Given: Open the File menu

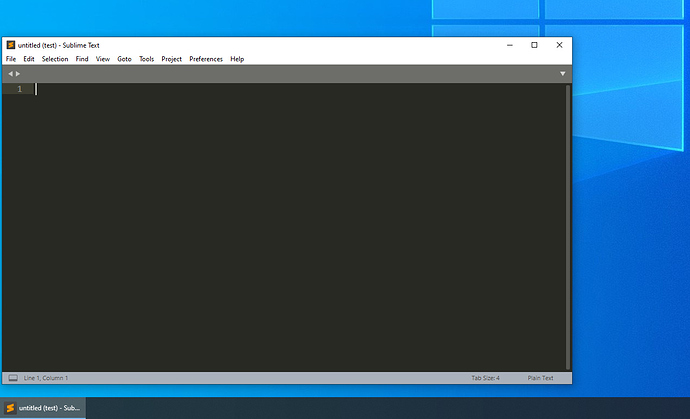Looking at the screenshot, I should pos(11,59).
